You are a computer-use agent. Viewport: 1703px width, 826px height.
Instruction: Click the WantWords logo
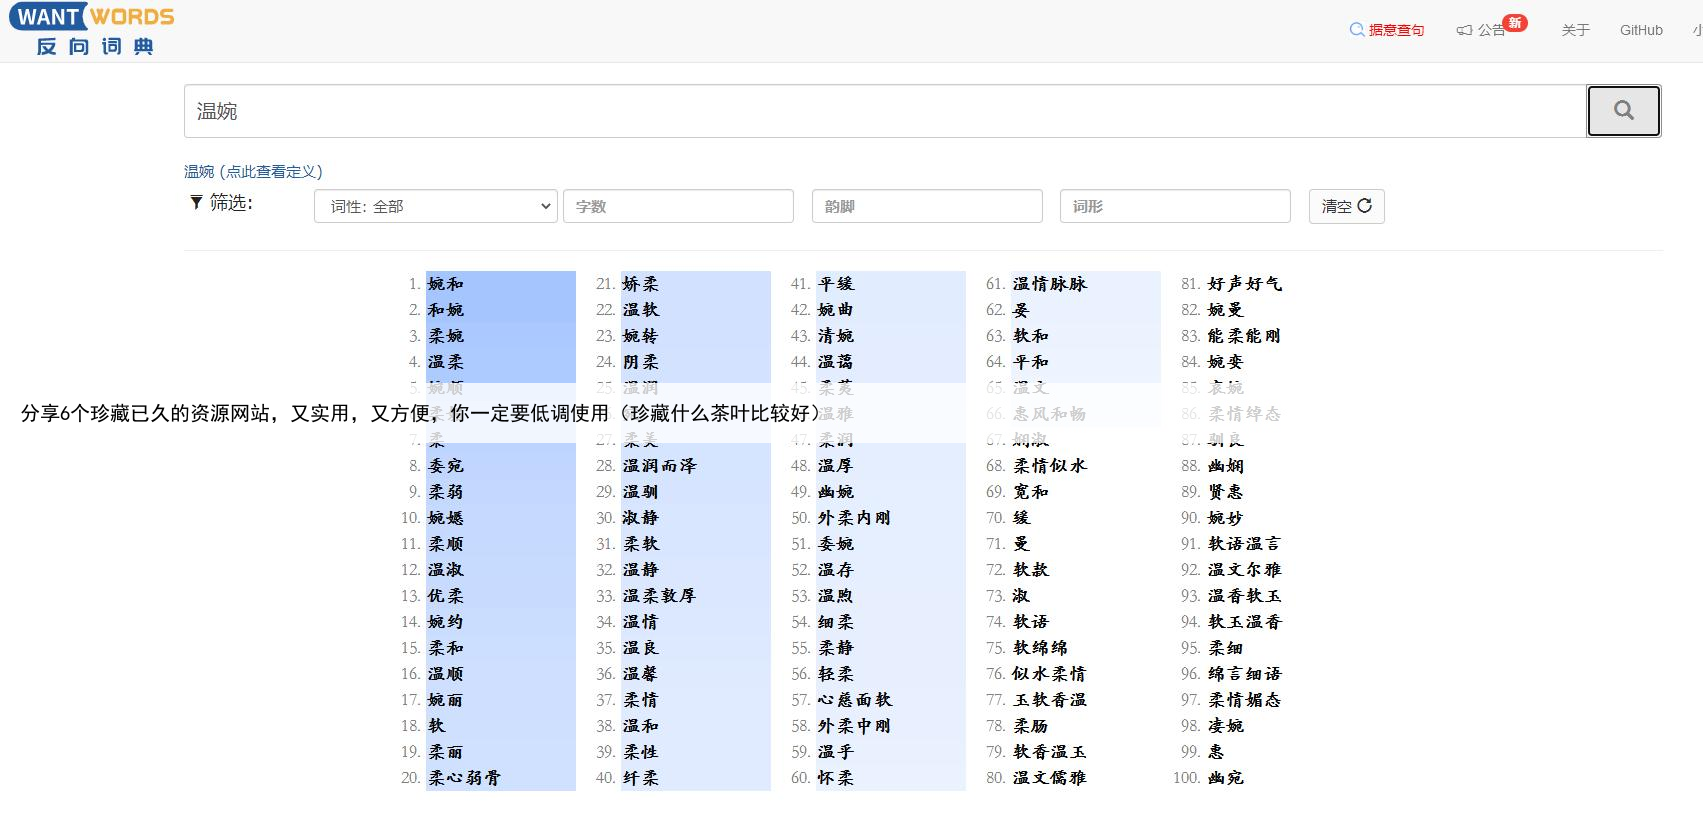click(x=92, y=31)
